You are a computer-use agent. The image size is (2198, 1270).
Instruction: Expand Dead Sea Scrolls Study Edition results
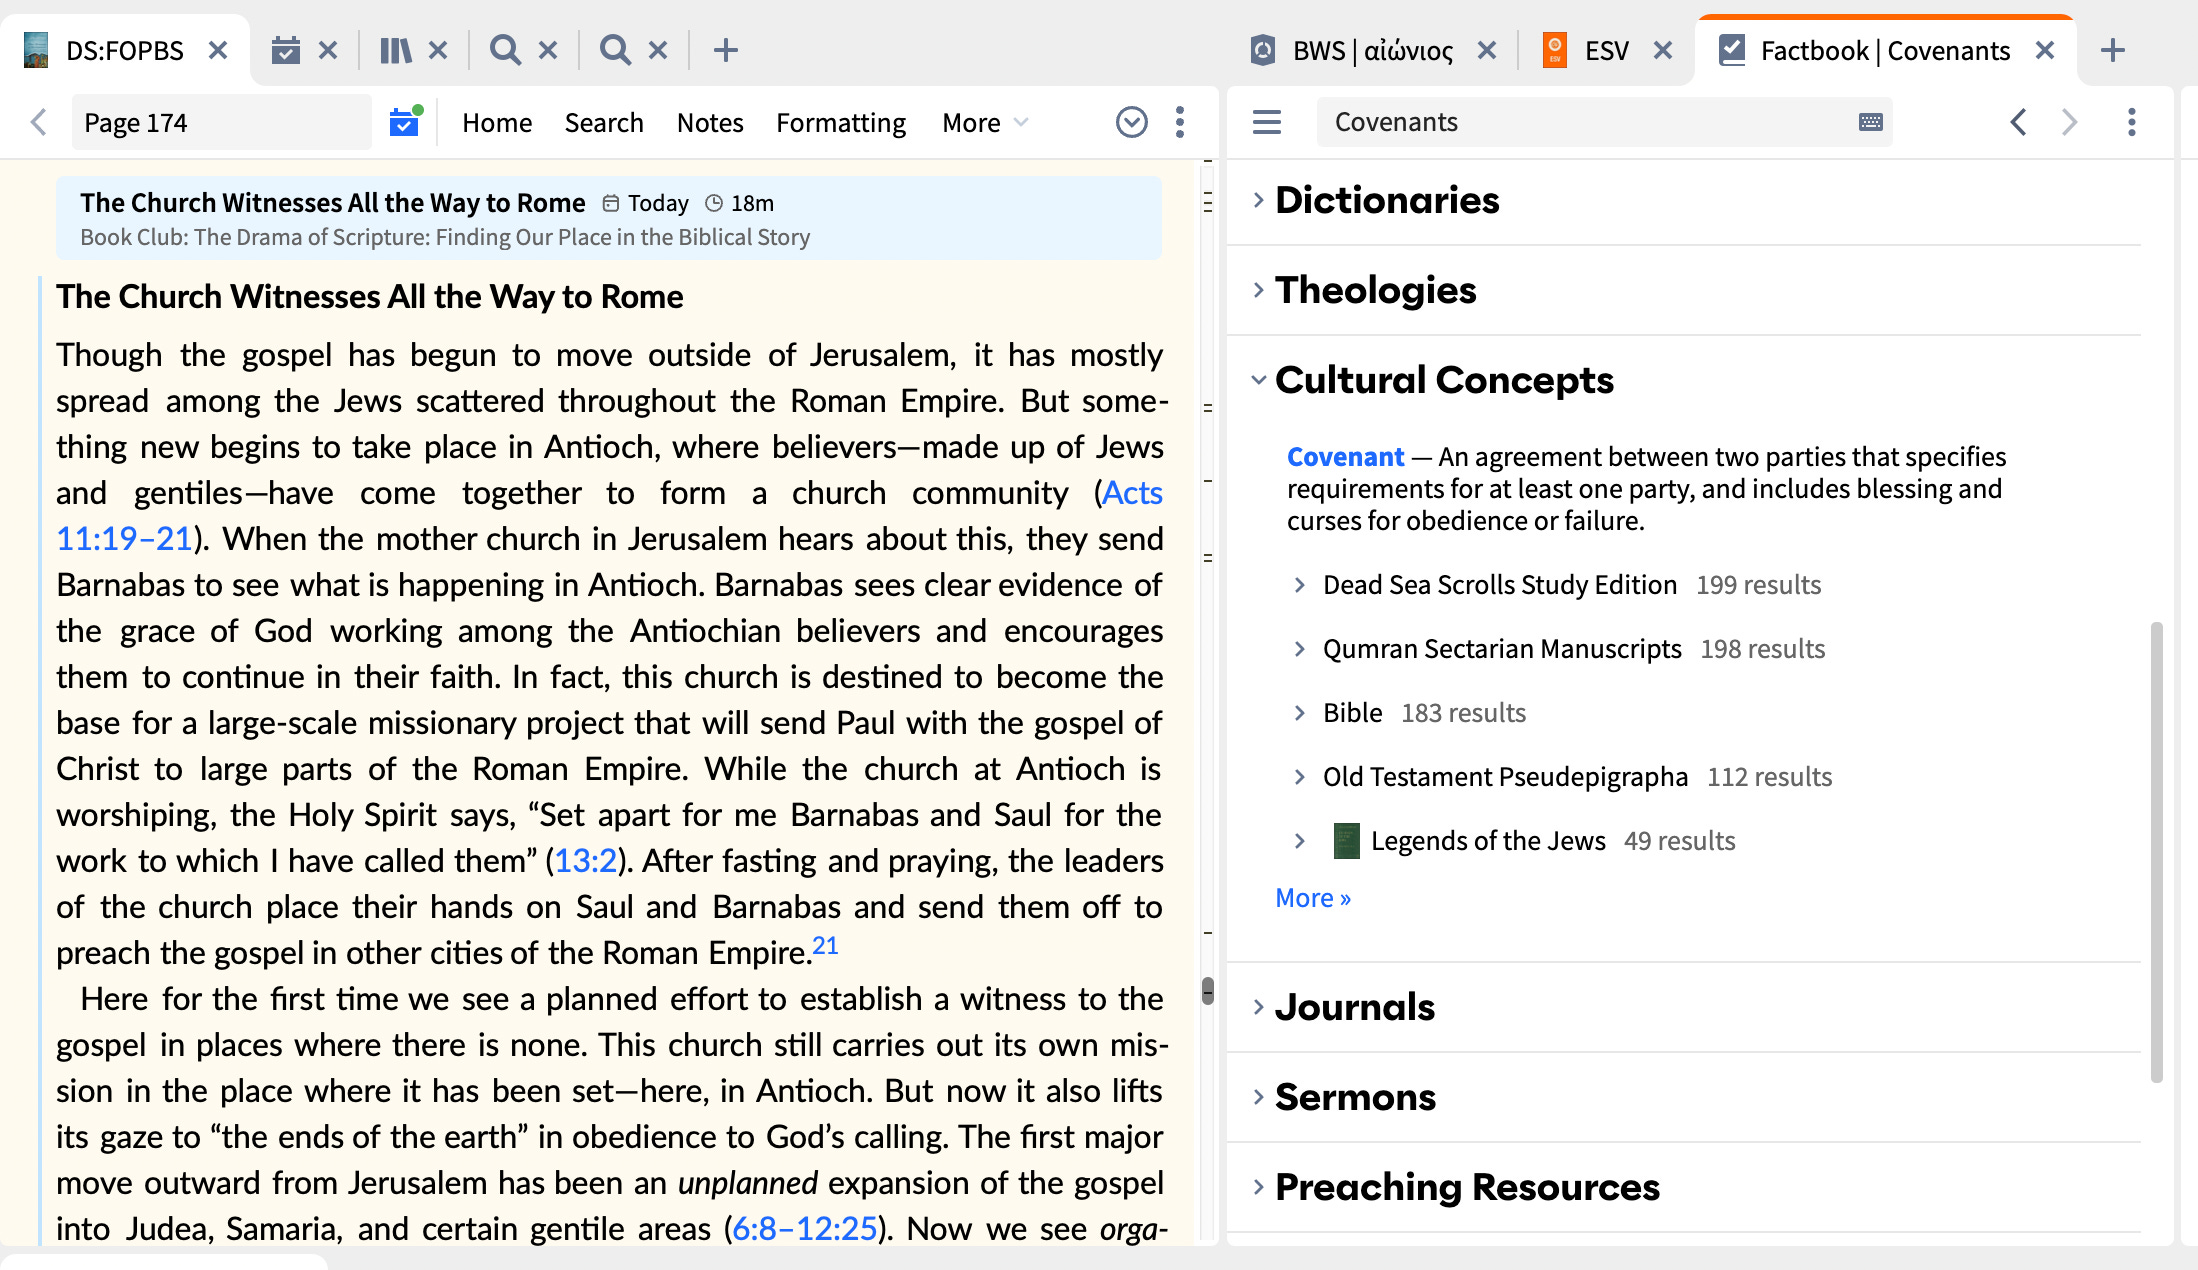point(1300,585)
